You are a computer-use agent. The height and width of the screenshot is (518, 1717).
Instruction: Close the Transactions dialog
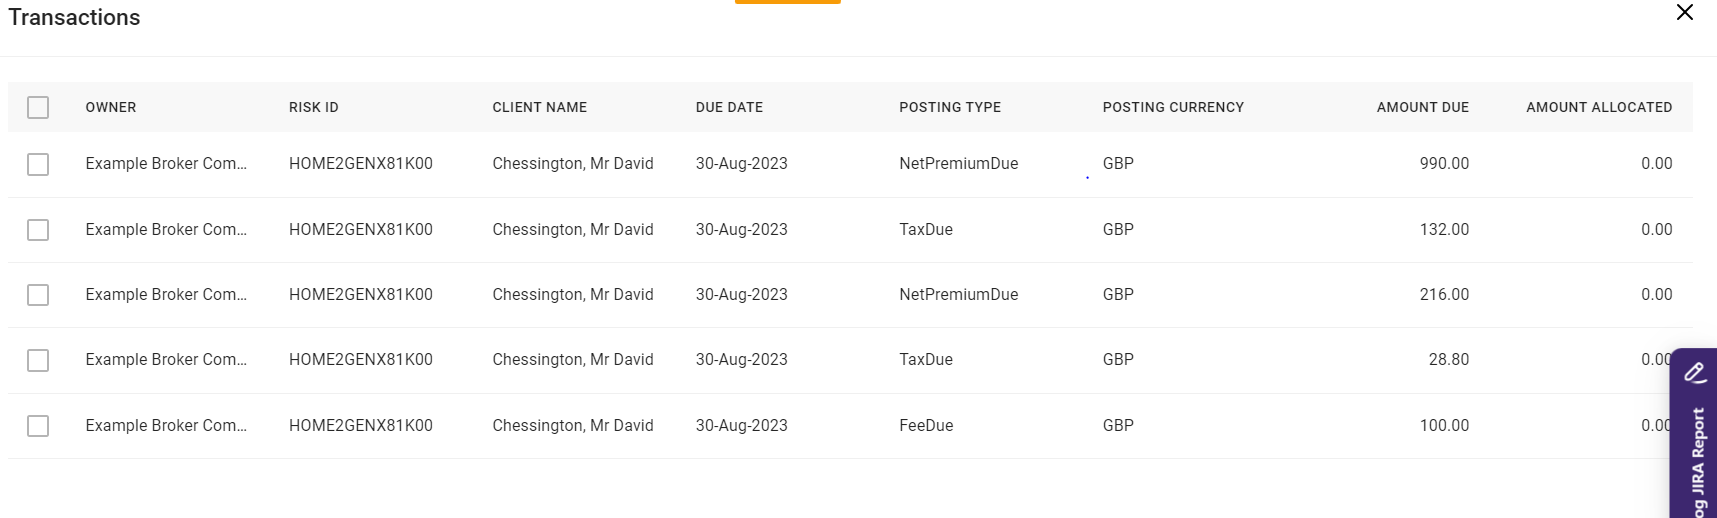point(1685,13)
